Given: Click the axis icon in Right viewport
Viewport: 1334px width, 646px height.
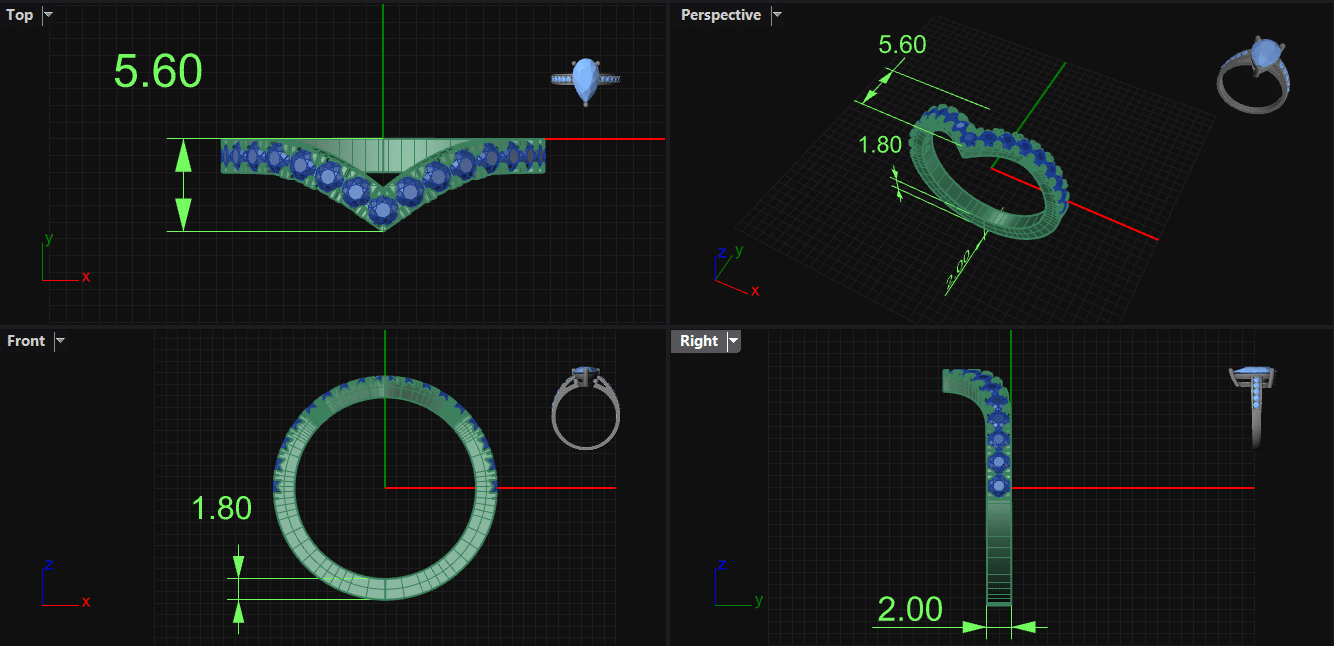Looking at the screenshot, I should [x=736, y=587].
